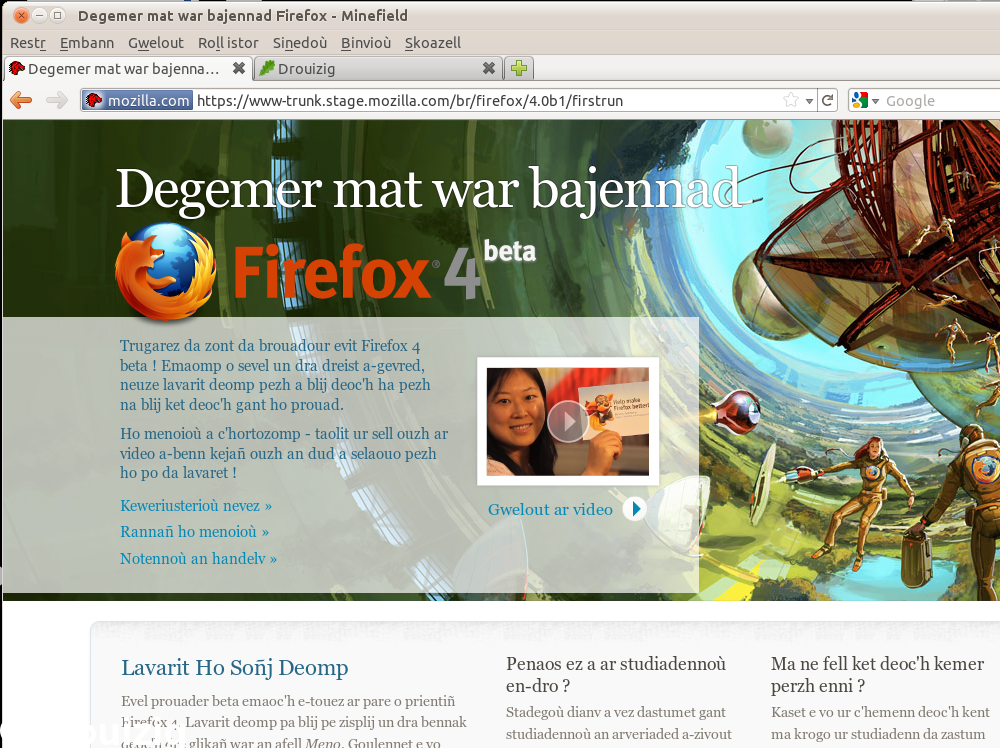The width and height of the screenshot is (1000, 748).
Task: Open a new tab with the plus icon
Action: point(519,68)
